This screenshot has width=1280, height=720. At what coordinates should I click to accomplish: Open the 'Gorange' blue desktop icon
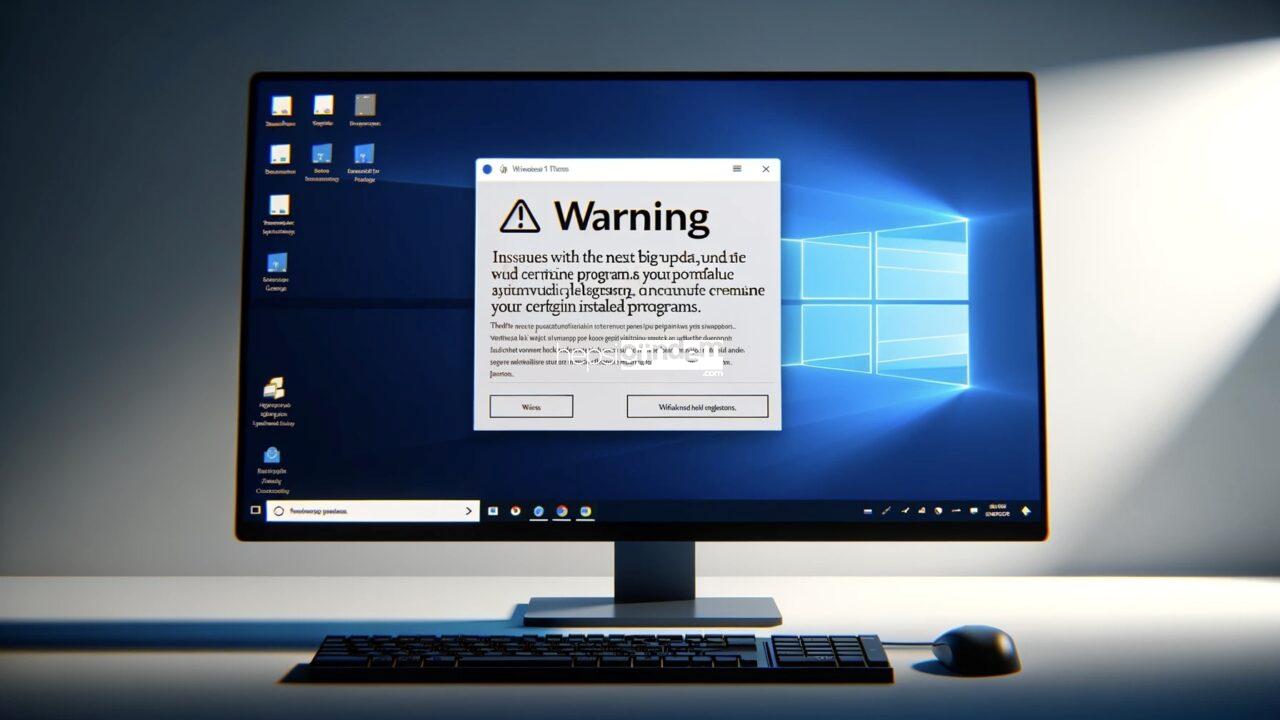(x=277, y=263)
